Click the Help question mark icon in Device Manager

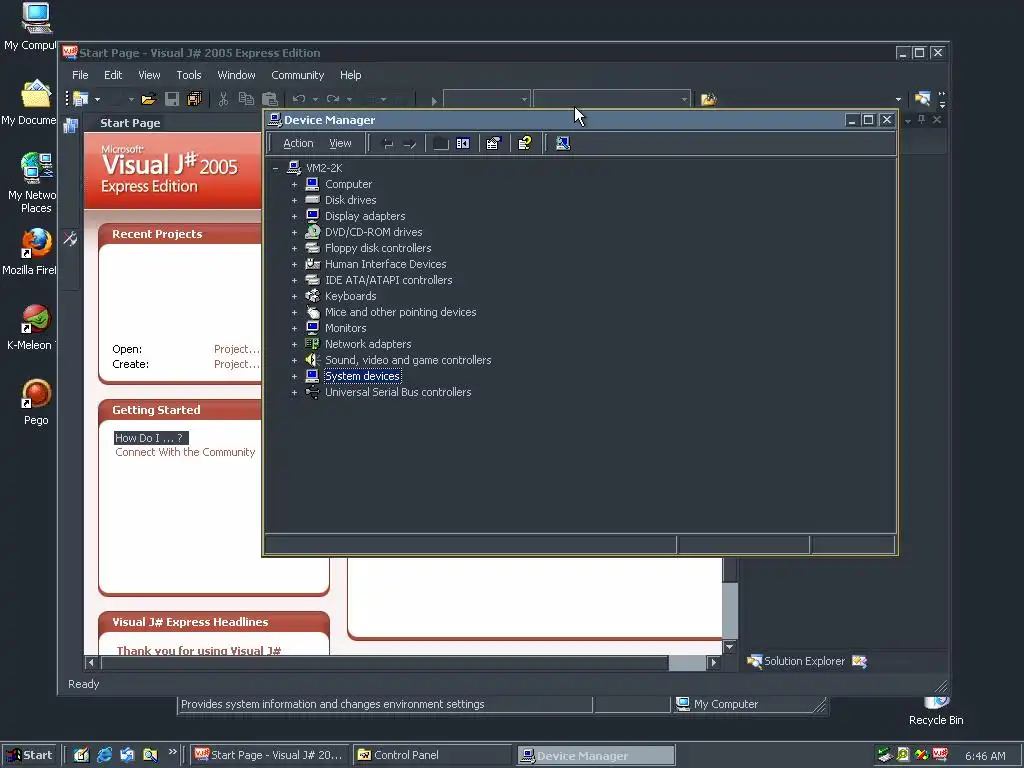524,143
